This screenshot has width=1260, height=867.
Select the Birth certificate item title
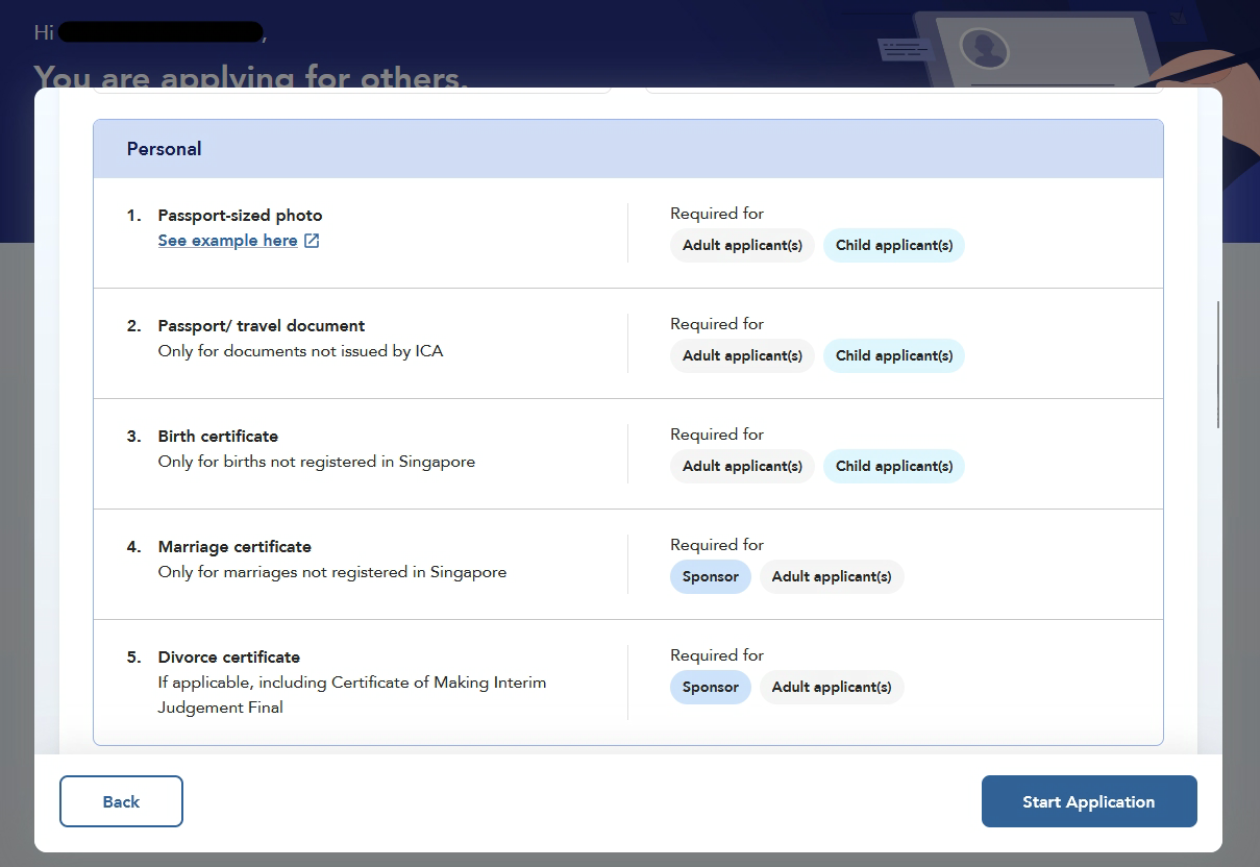pos(218,436)
